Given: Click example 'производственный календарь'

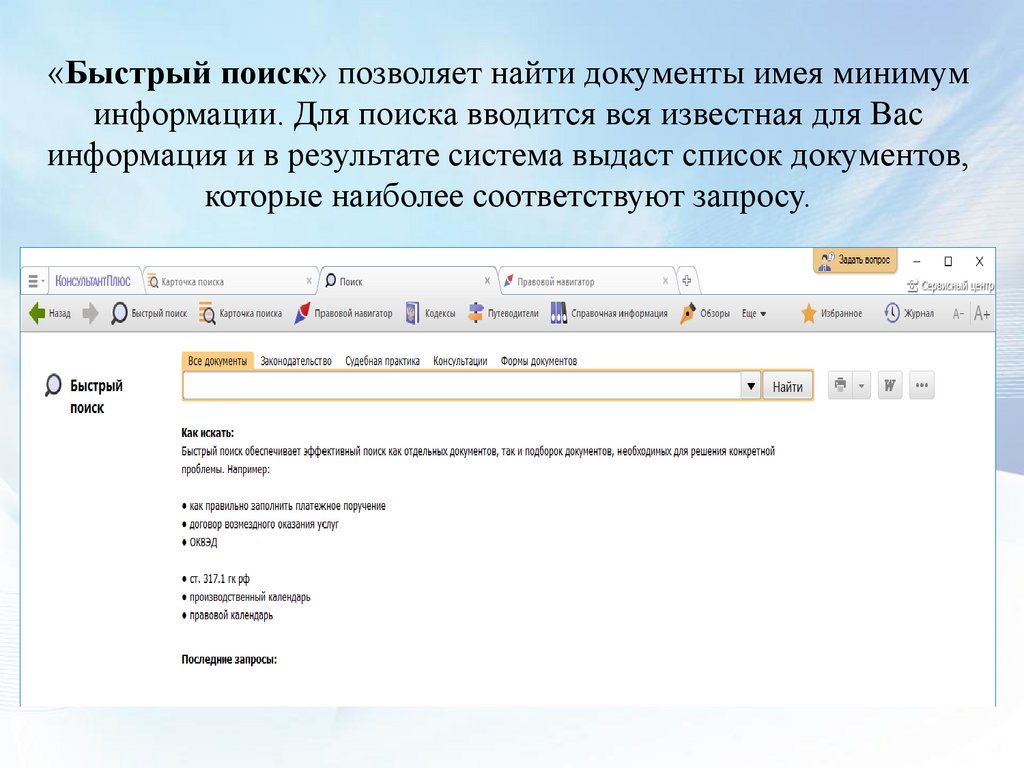Looking at the screenshot, I should tap(250, 597).
